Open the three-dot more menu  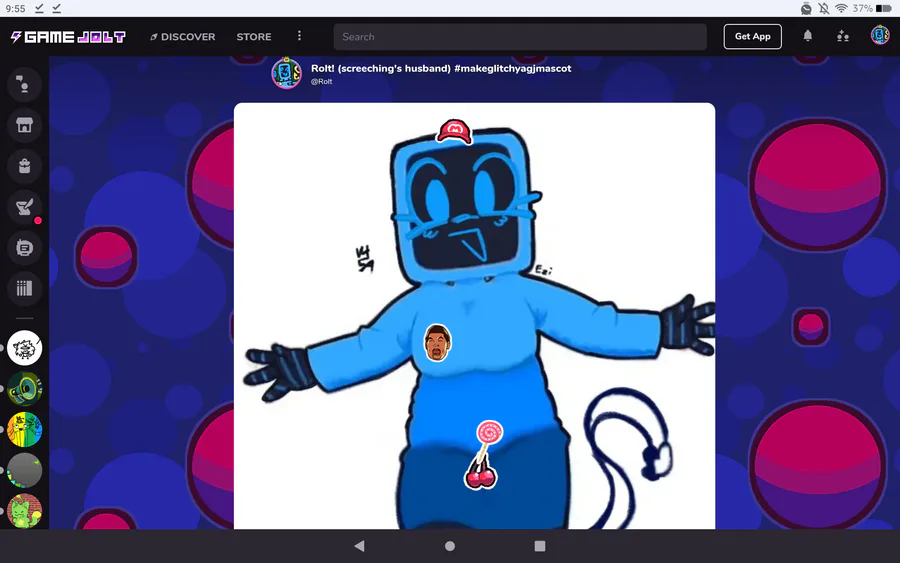click(x=299, y=36)
